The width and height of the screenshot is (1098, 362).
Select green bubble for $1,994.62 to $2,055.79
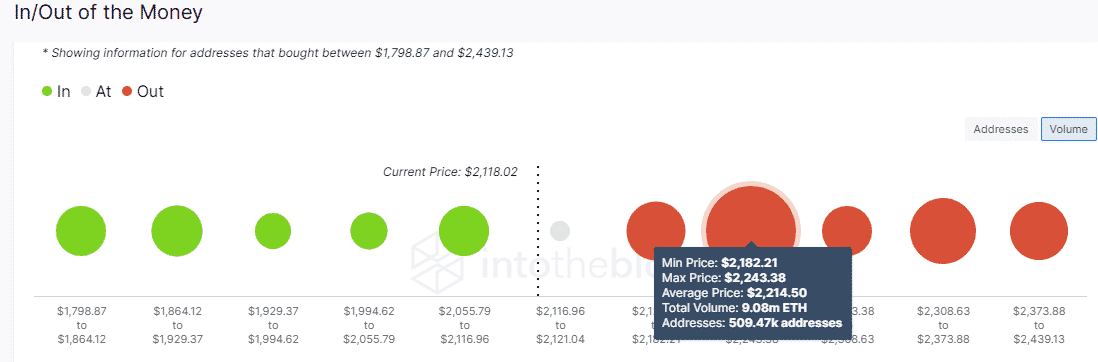369,231
